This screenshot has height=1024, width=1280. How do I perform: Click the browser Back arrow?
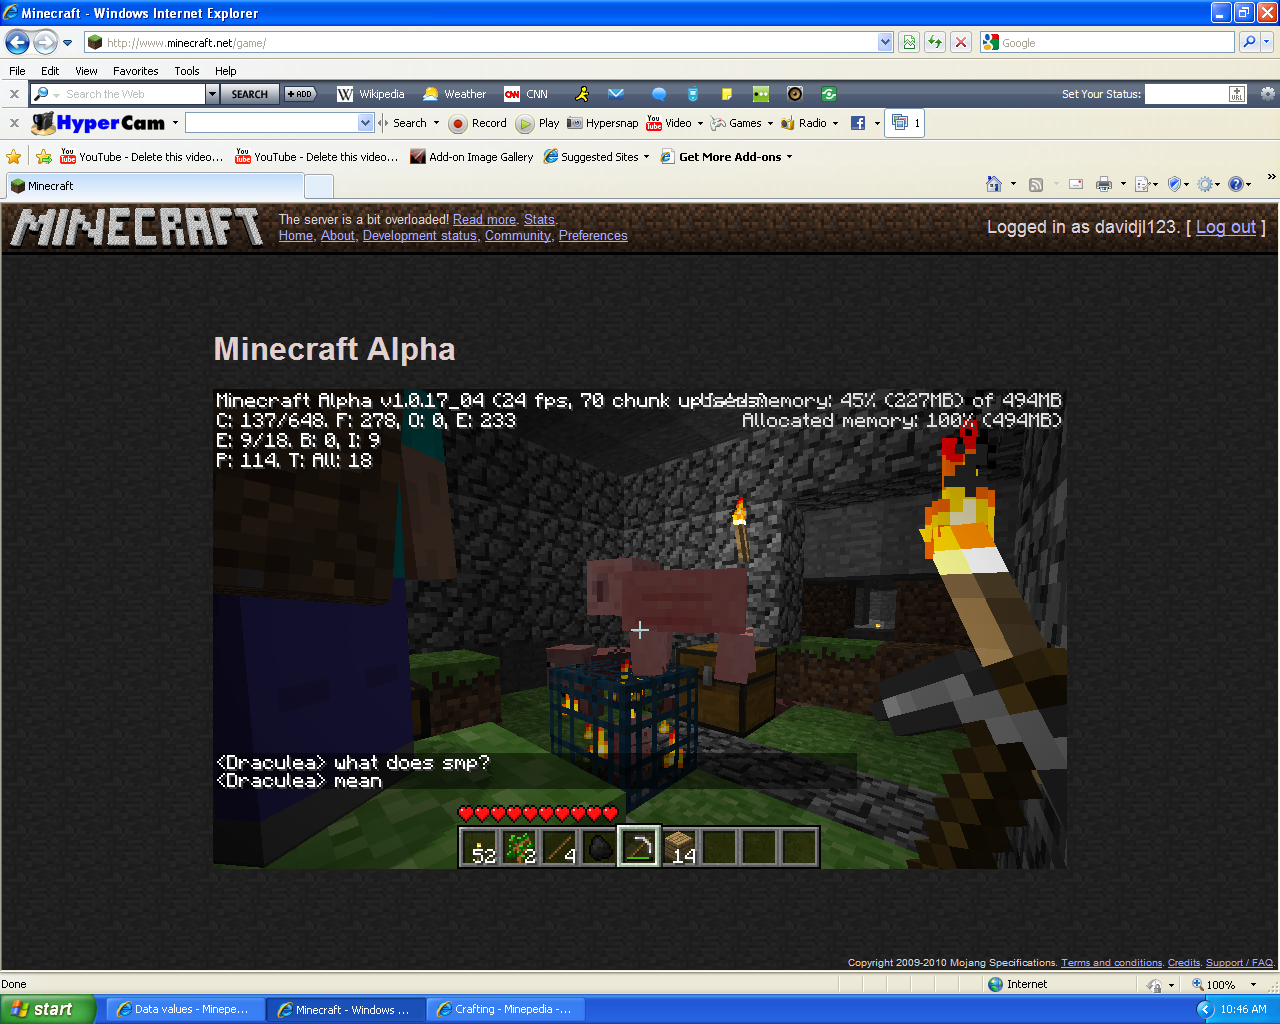coord(17,42)
